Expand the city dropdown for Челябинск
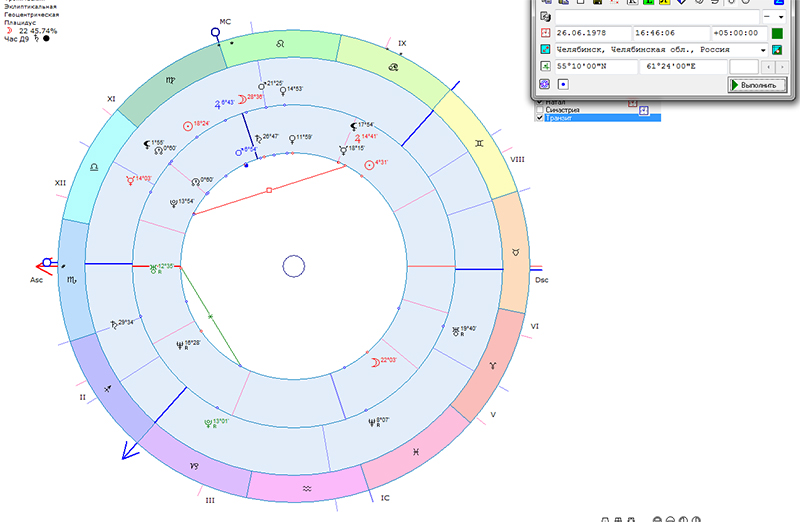The height and width of the screenshot is (522, 800). (763, 49)
